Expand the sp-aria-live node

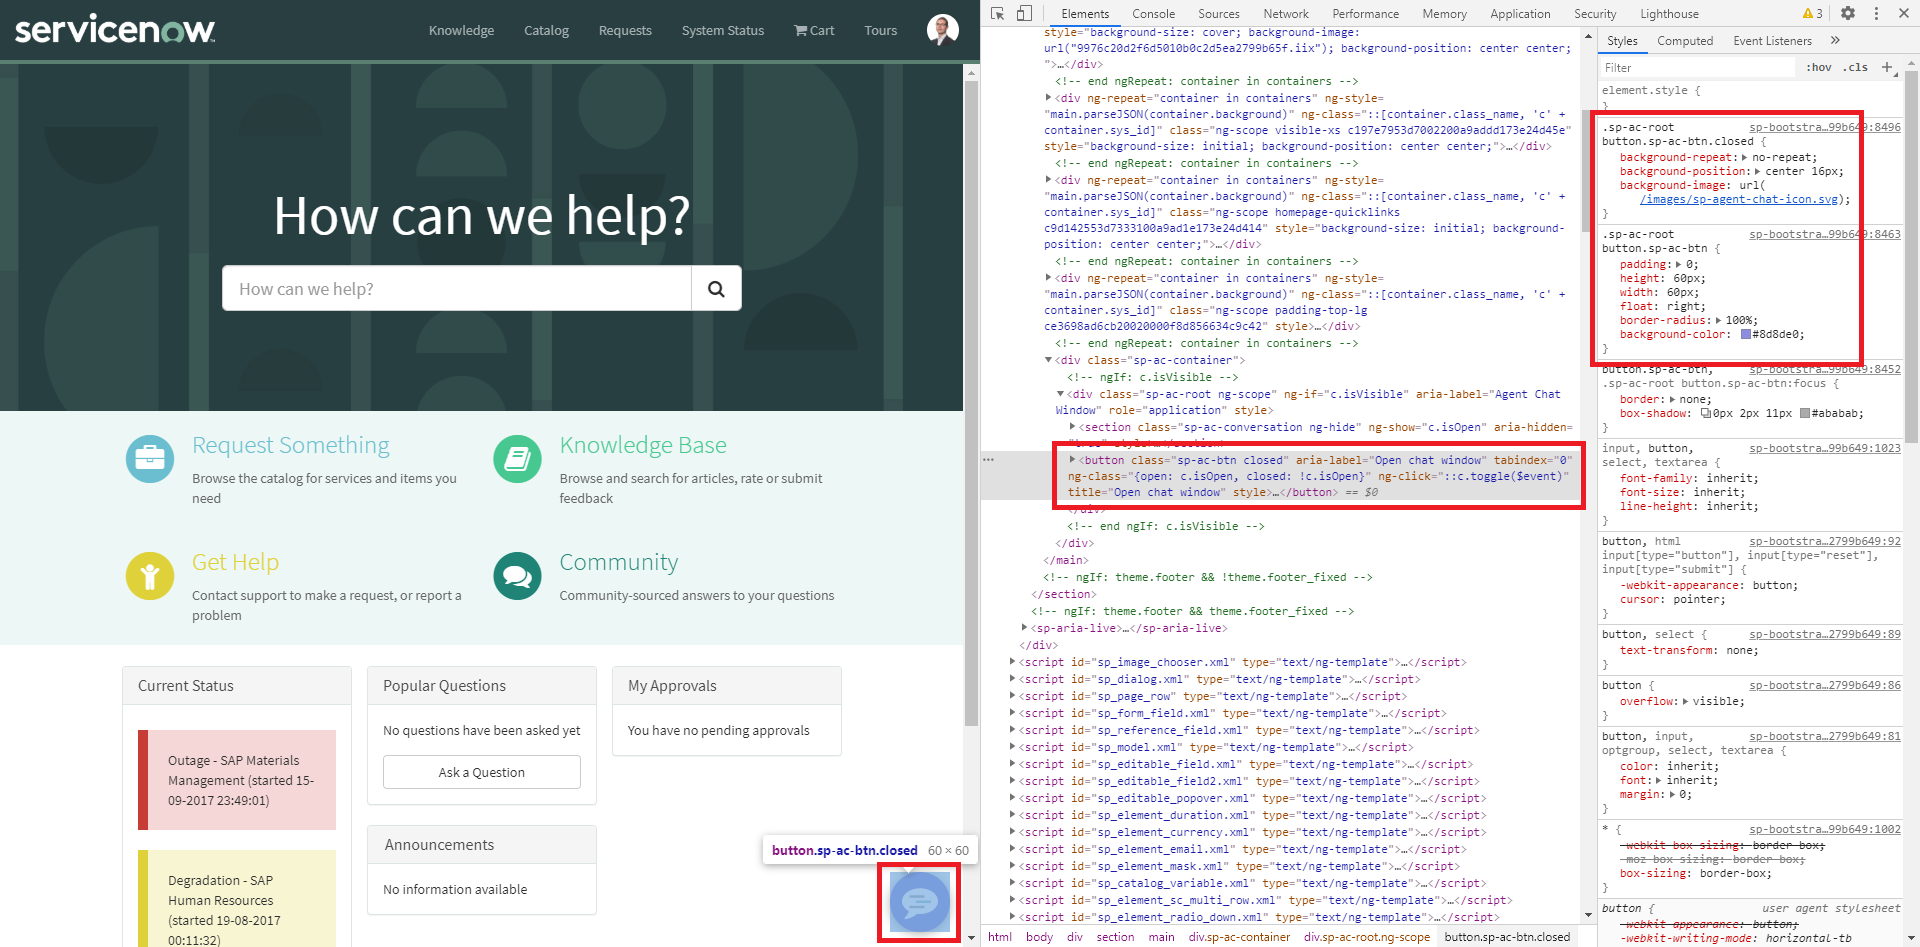(x=1025, y=628)
